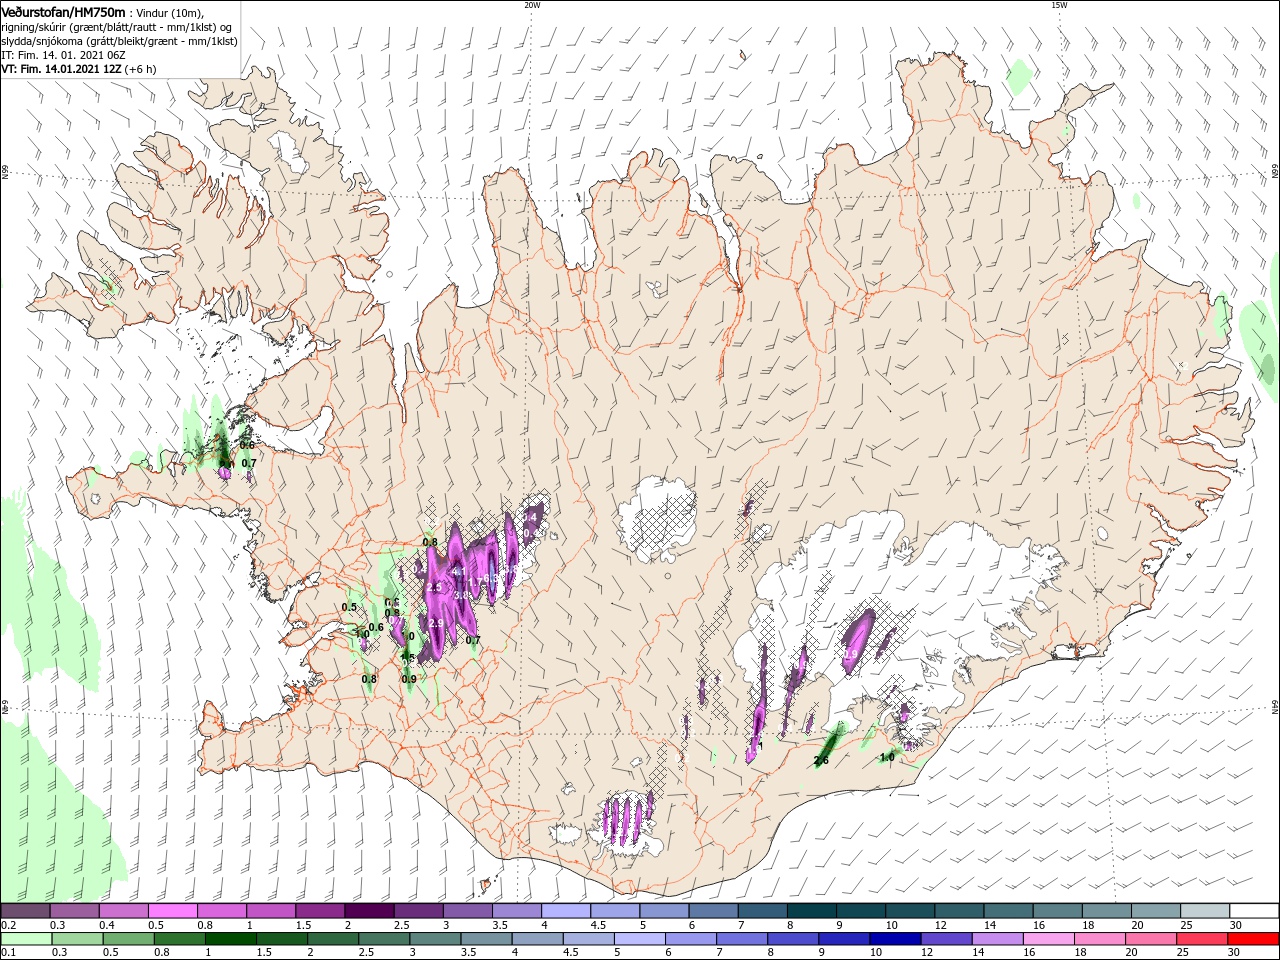Click the "0.5" precipitation value on the map
This screenshot has height=960, width=1280.
(349, 607)
